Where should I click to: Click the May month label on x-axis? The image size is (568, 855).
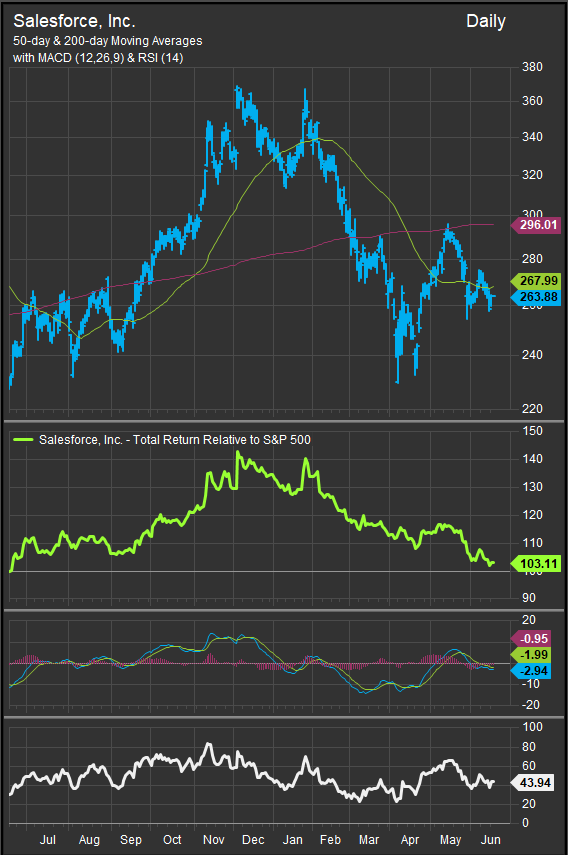coord(450,840)
